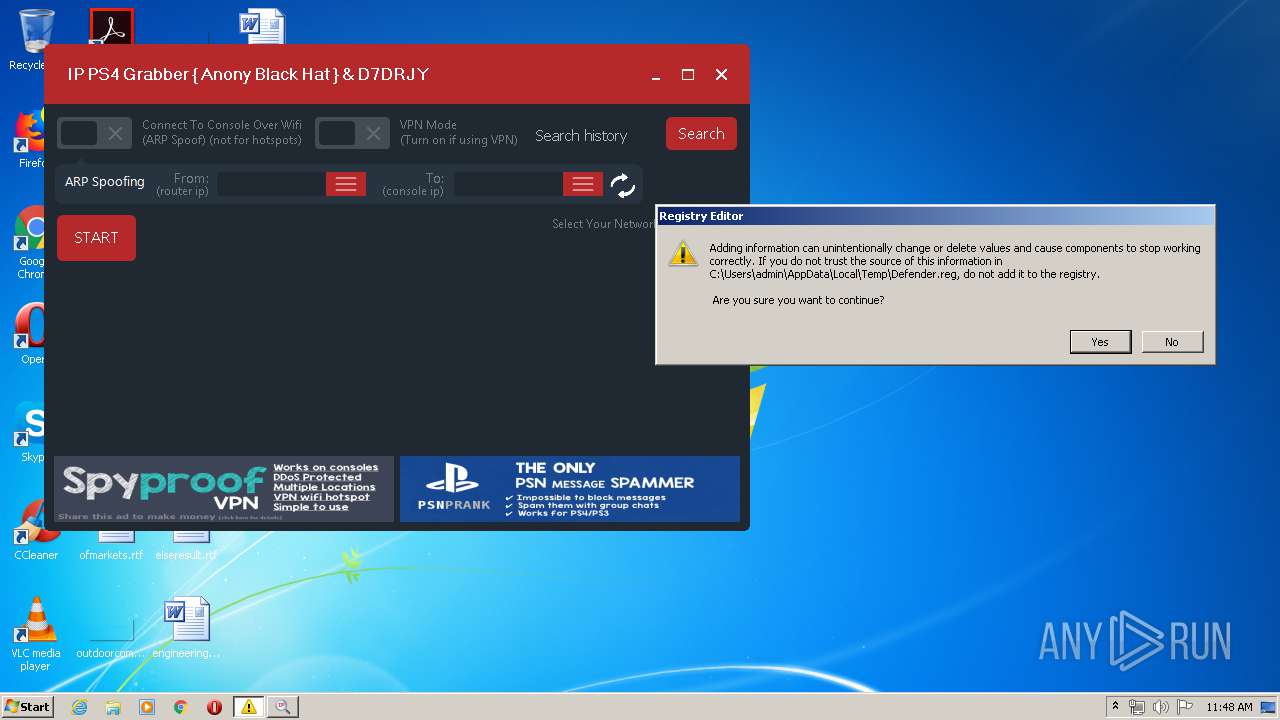1280x720 pixels.
Task: Show hidden system tray icons
Action: point(1116,707)
